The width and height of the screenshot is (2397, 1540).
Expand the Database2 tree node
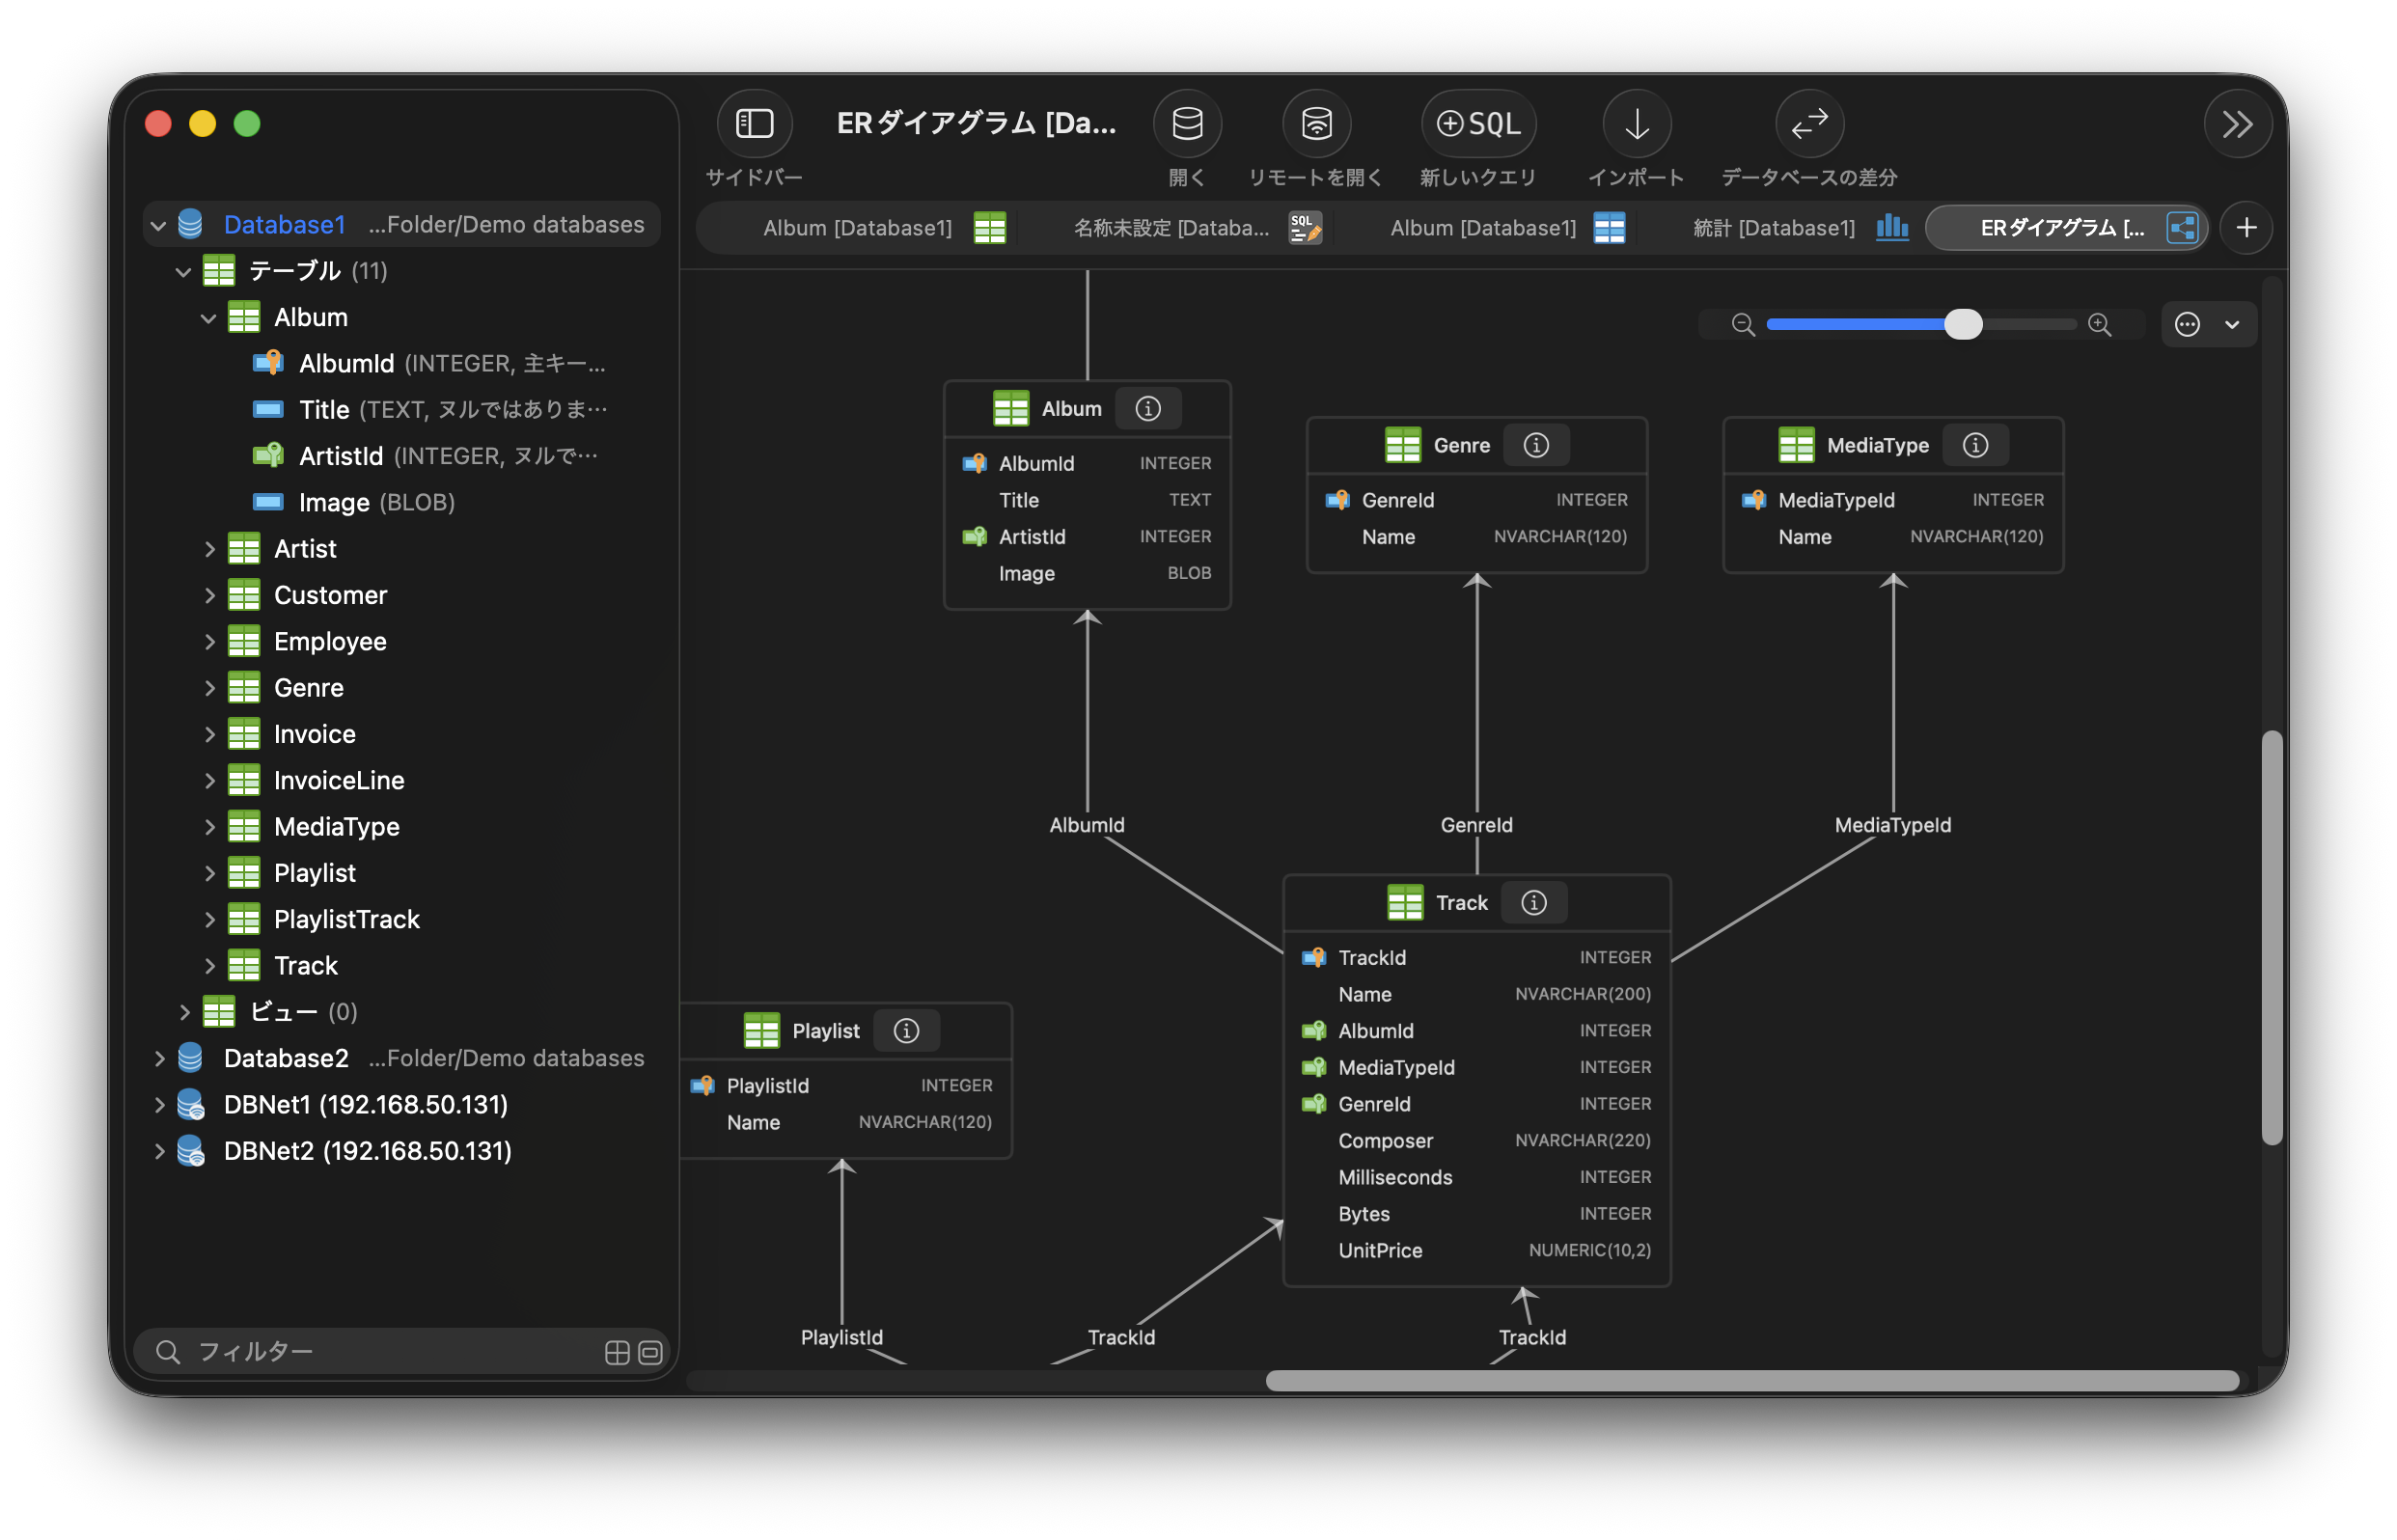tap(159, 1058)
